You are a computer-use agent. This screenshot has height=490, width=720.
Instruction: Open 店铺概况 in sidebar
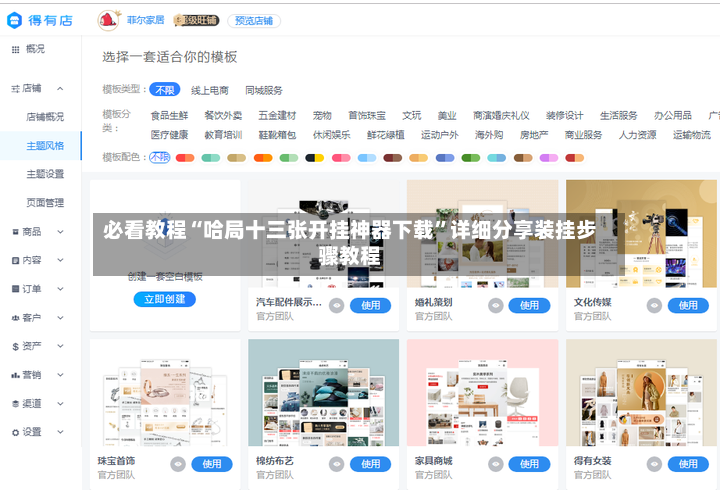(x=45, y=117)
